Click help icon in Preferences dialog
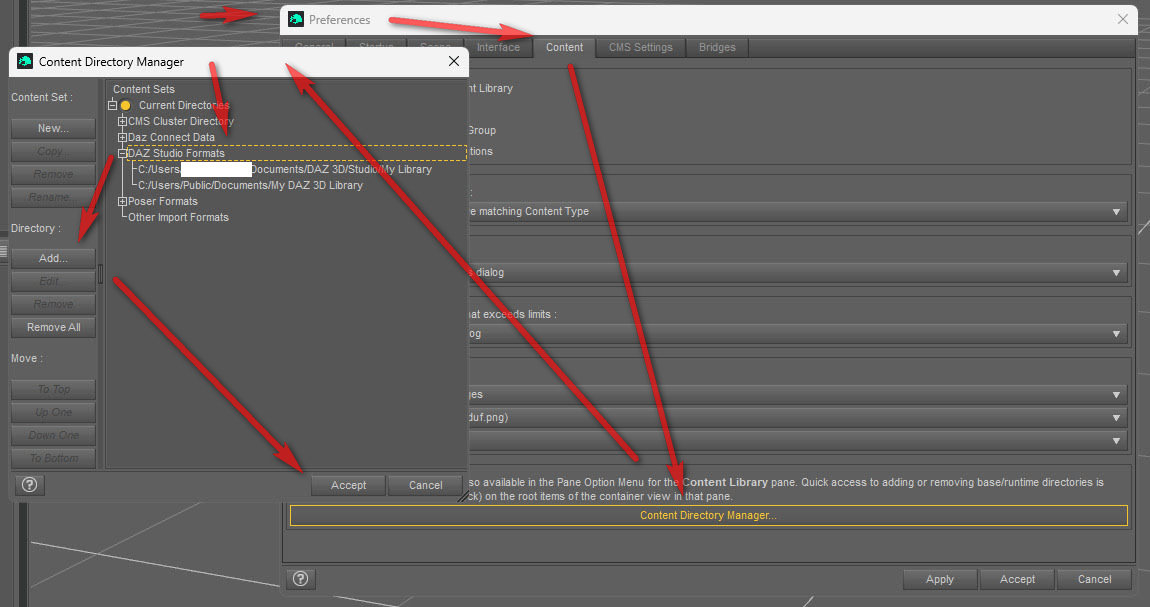The image size is (1150, 607). (x=301, y=579)
